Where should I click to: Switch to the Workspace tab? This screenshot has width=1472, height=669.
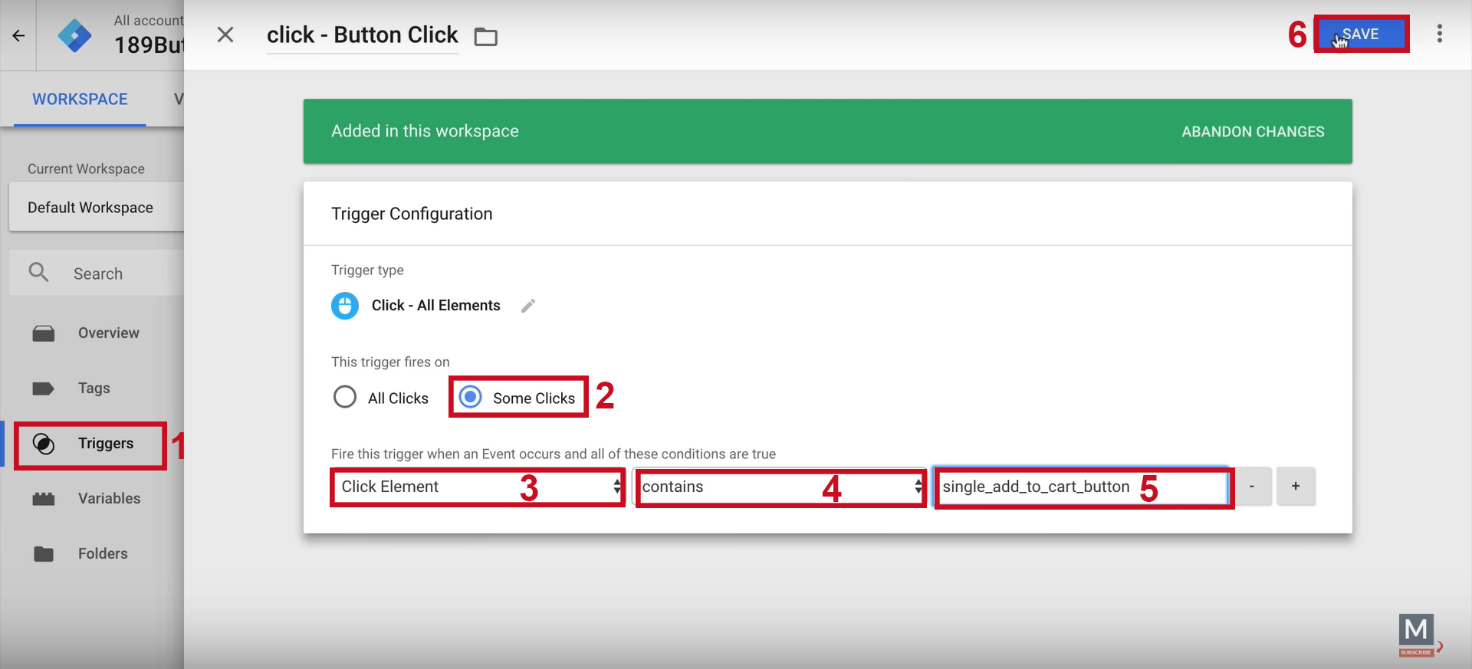80,99
